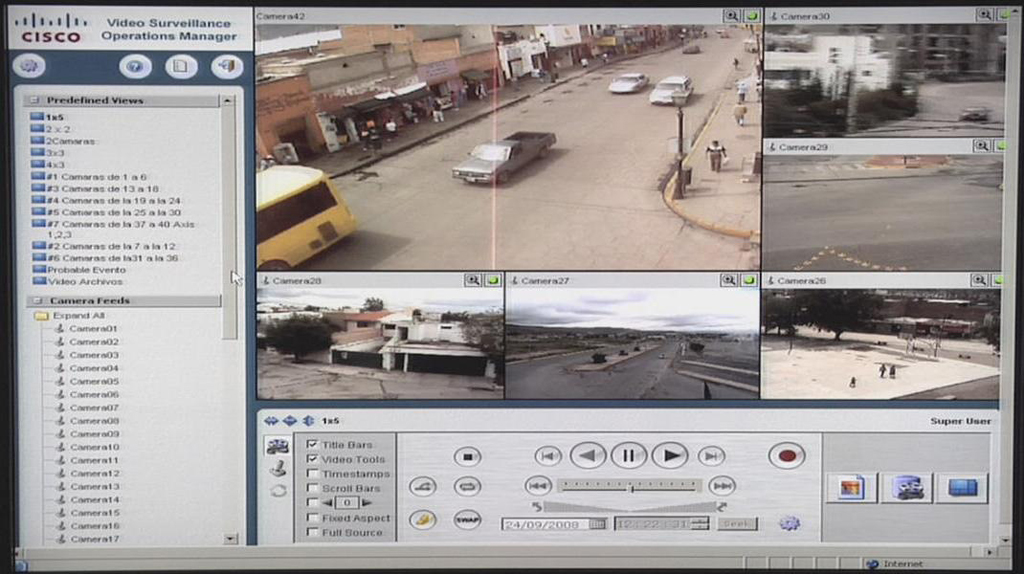
Task: Click the record button with red dot
Action: (786, 456)
